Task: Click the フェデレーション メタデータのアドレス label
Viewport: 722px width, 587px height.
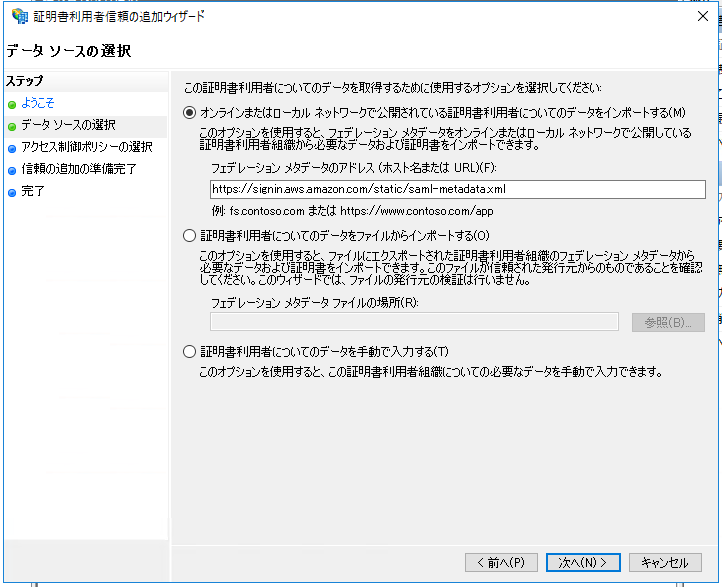Action: pos(354,168)
